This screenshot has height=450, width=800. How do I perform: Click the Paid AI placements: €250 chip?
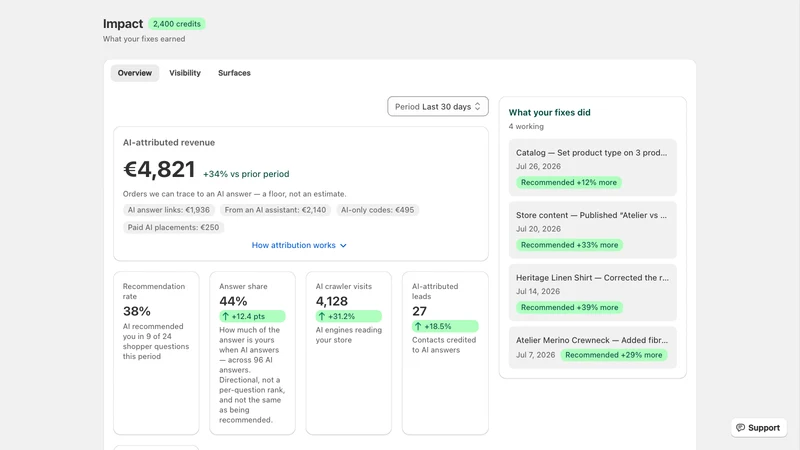point(173,227)
